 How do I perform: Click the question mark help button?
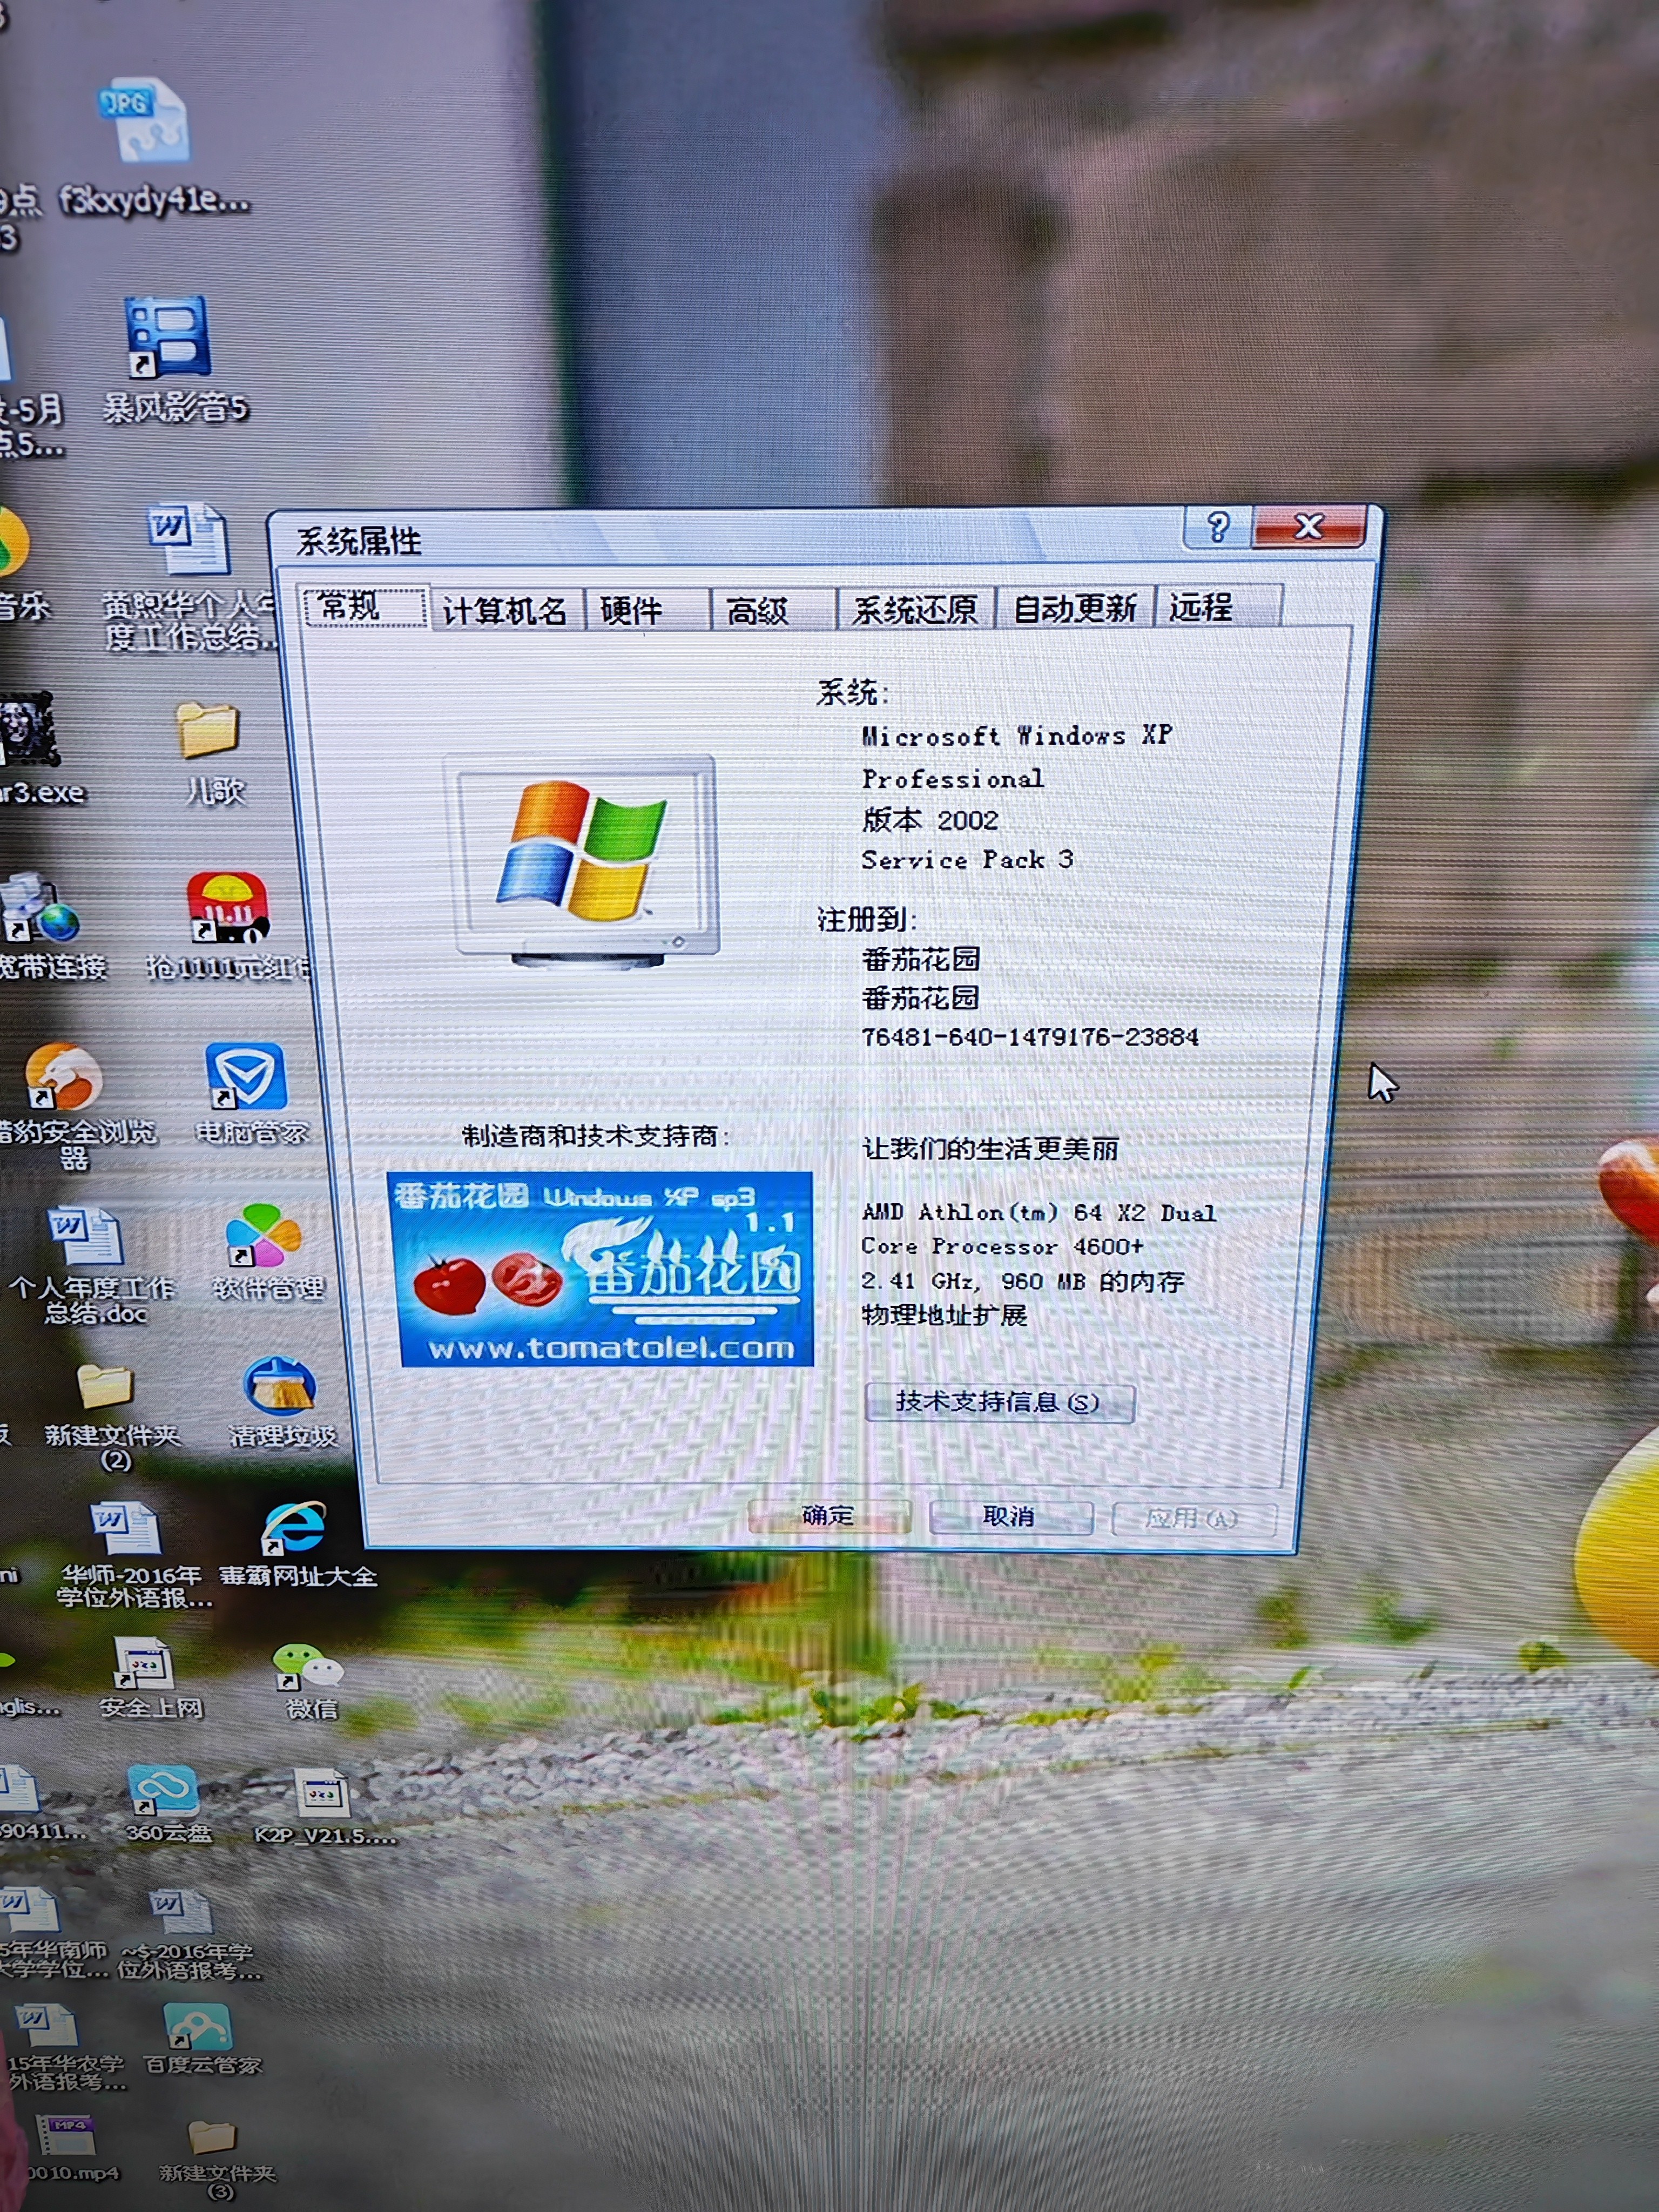1217,527
